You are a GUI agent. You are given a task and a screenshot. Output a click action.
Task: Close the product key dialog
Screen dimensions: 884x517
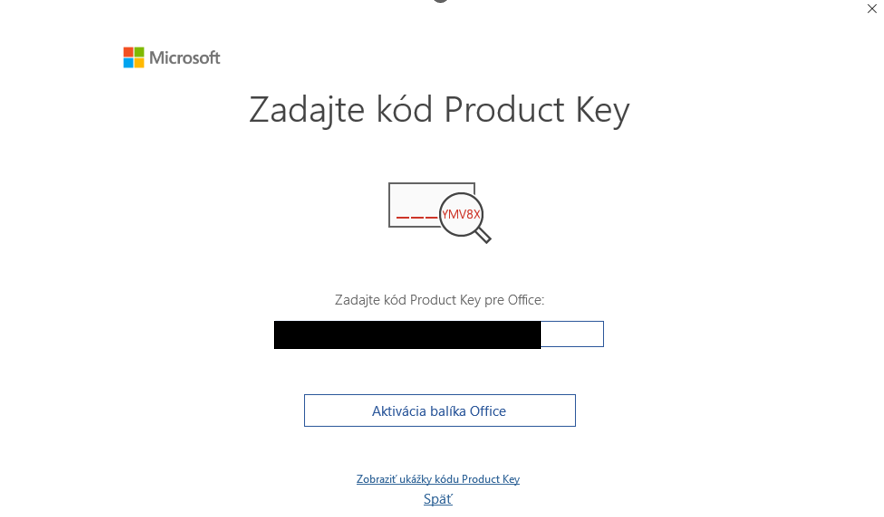[x=872, y=8]
